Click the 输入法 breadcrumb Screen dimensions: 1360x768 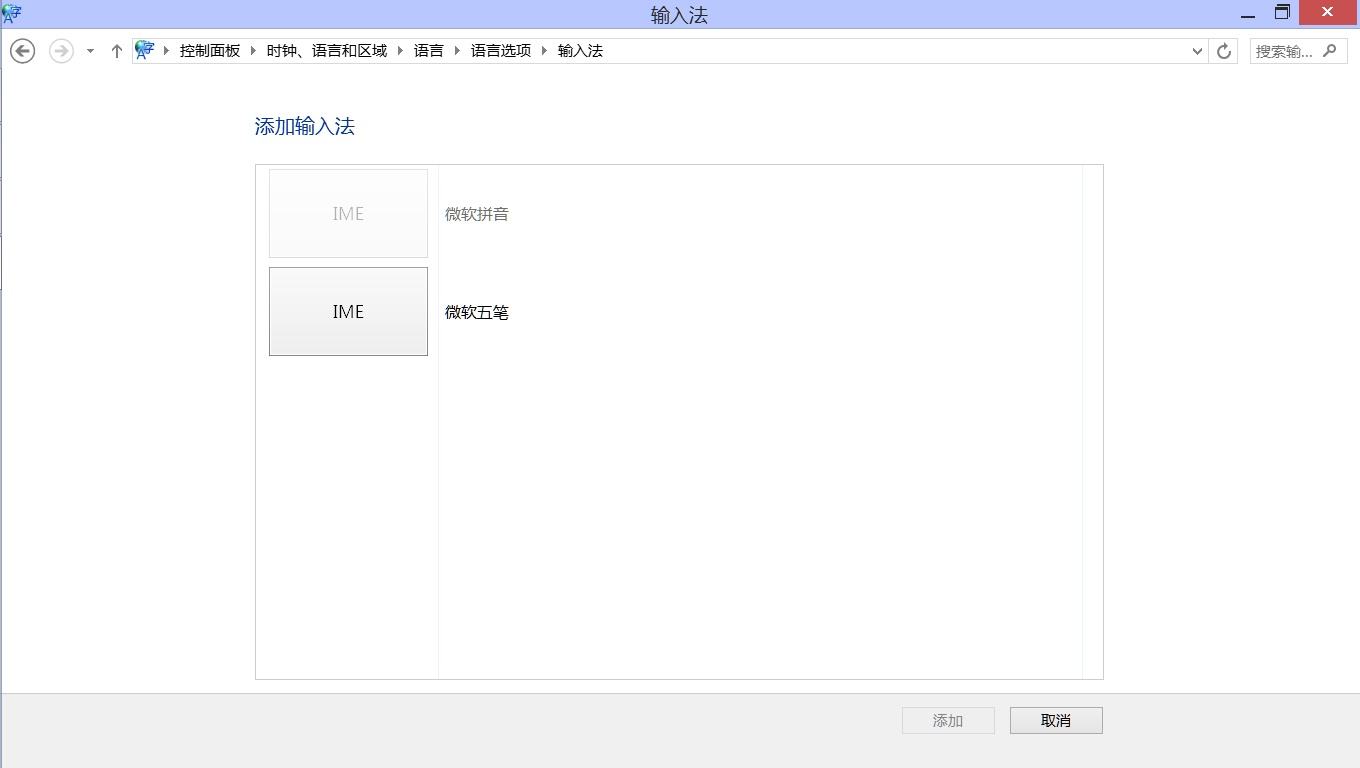(580, 51)
